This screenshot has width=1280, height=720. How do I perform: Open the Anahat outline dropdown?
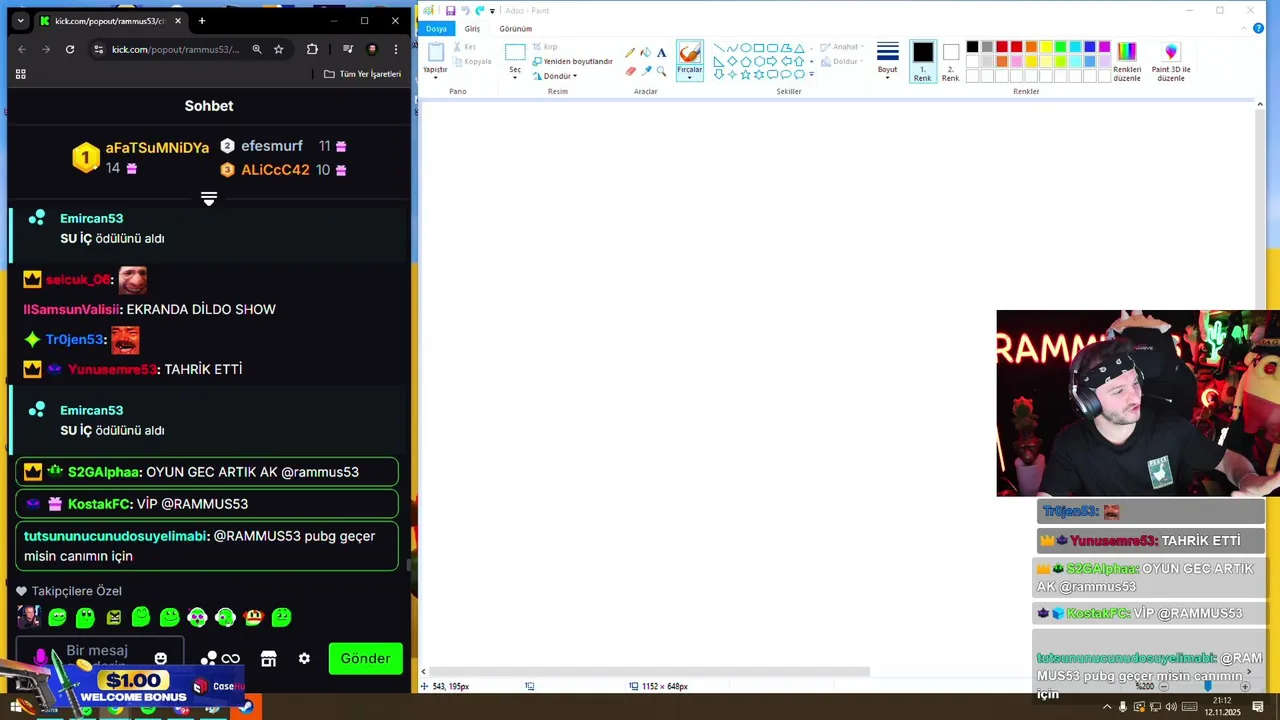pyautogui.click(x=843, y=47)
